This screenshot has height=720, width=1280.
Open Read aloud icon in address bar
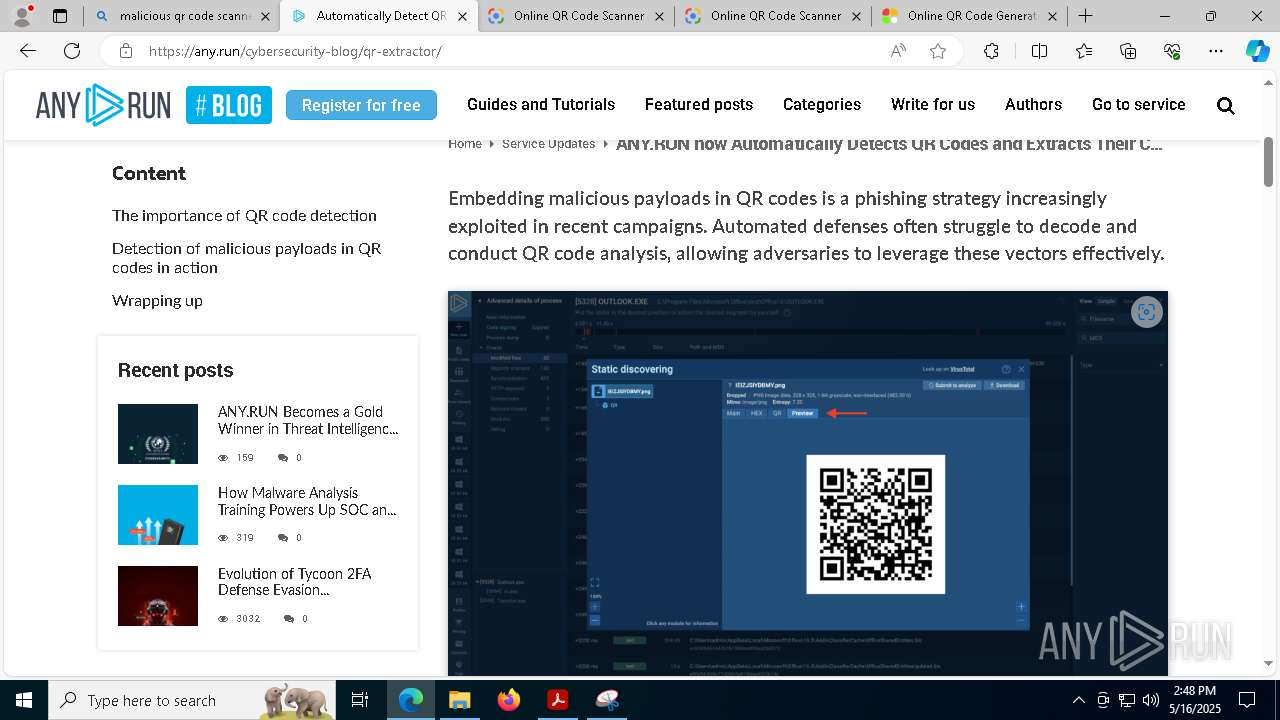click(898, 51)
